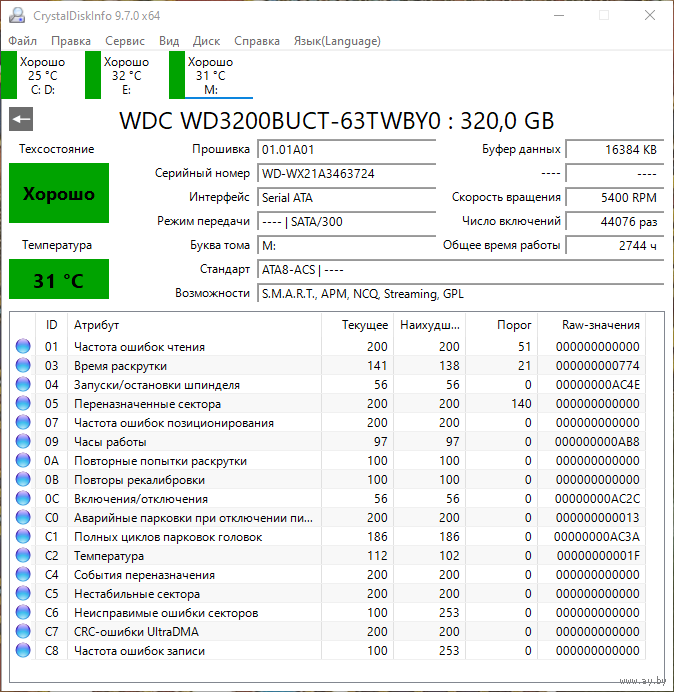Click status orb for attribute 03 Время раскрутки
674x692 pixels.
[23, 365]
